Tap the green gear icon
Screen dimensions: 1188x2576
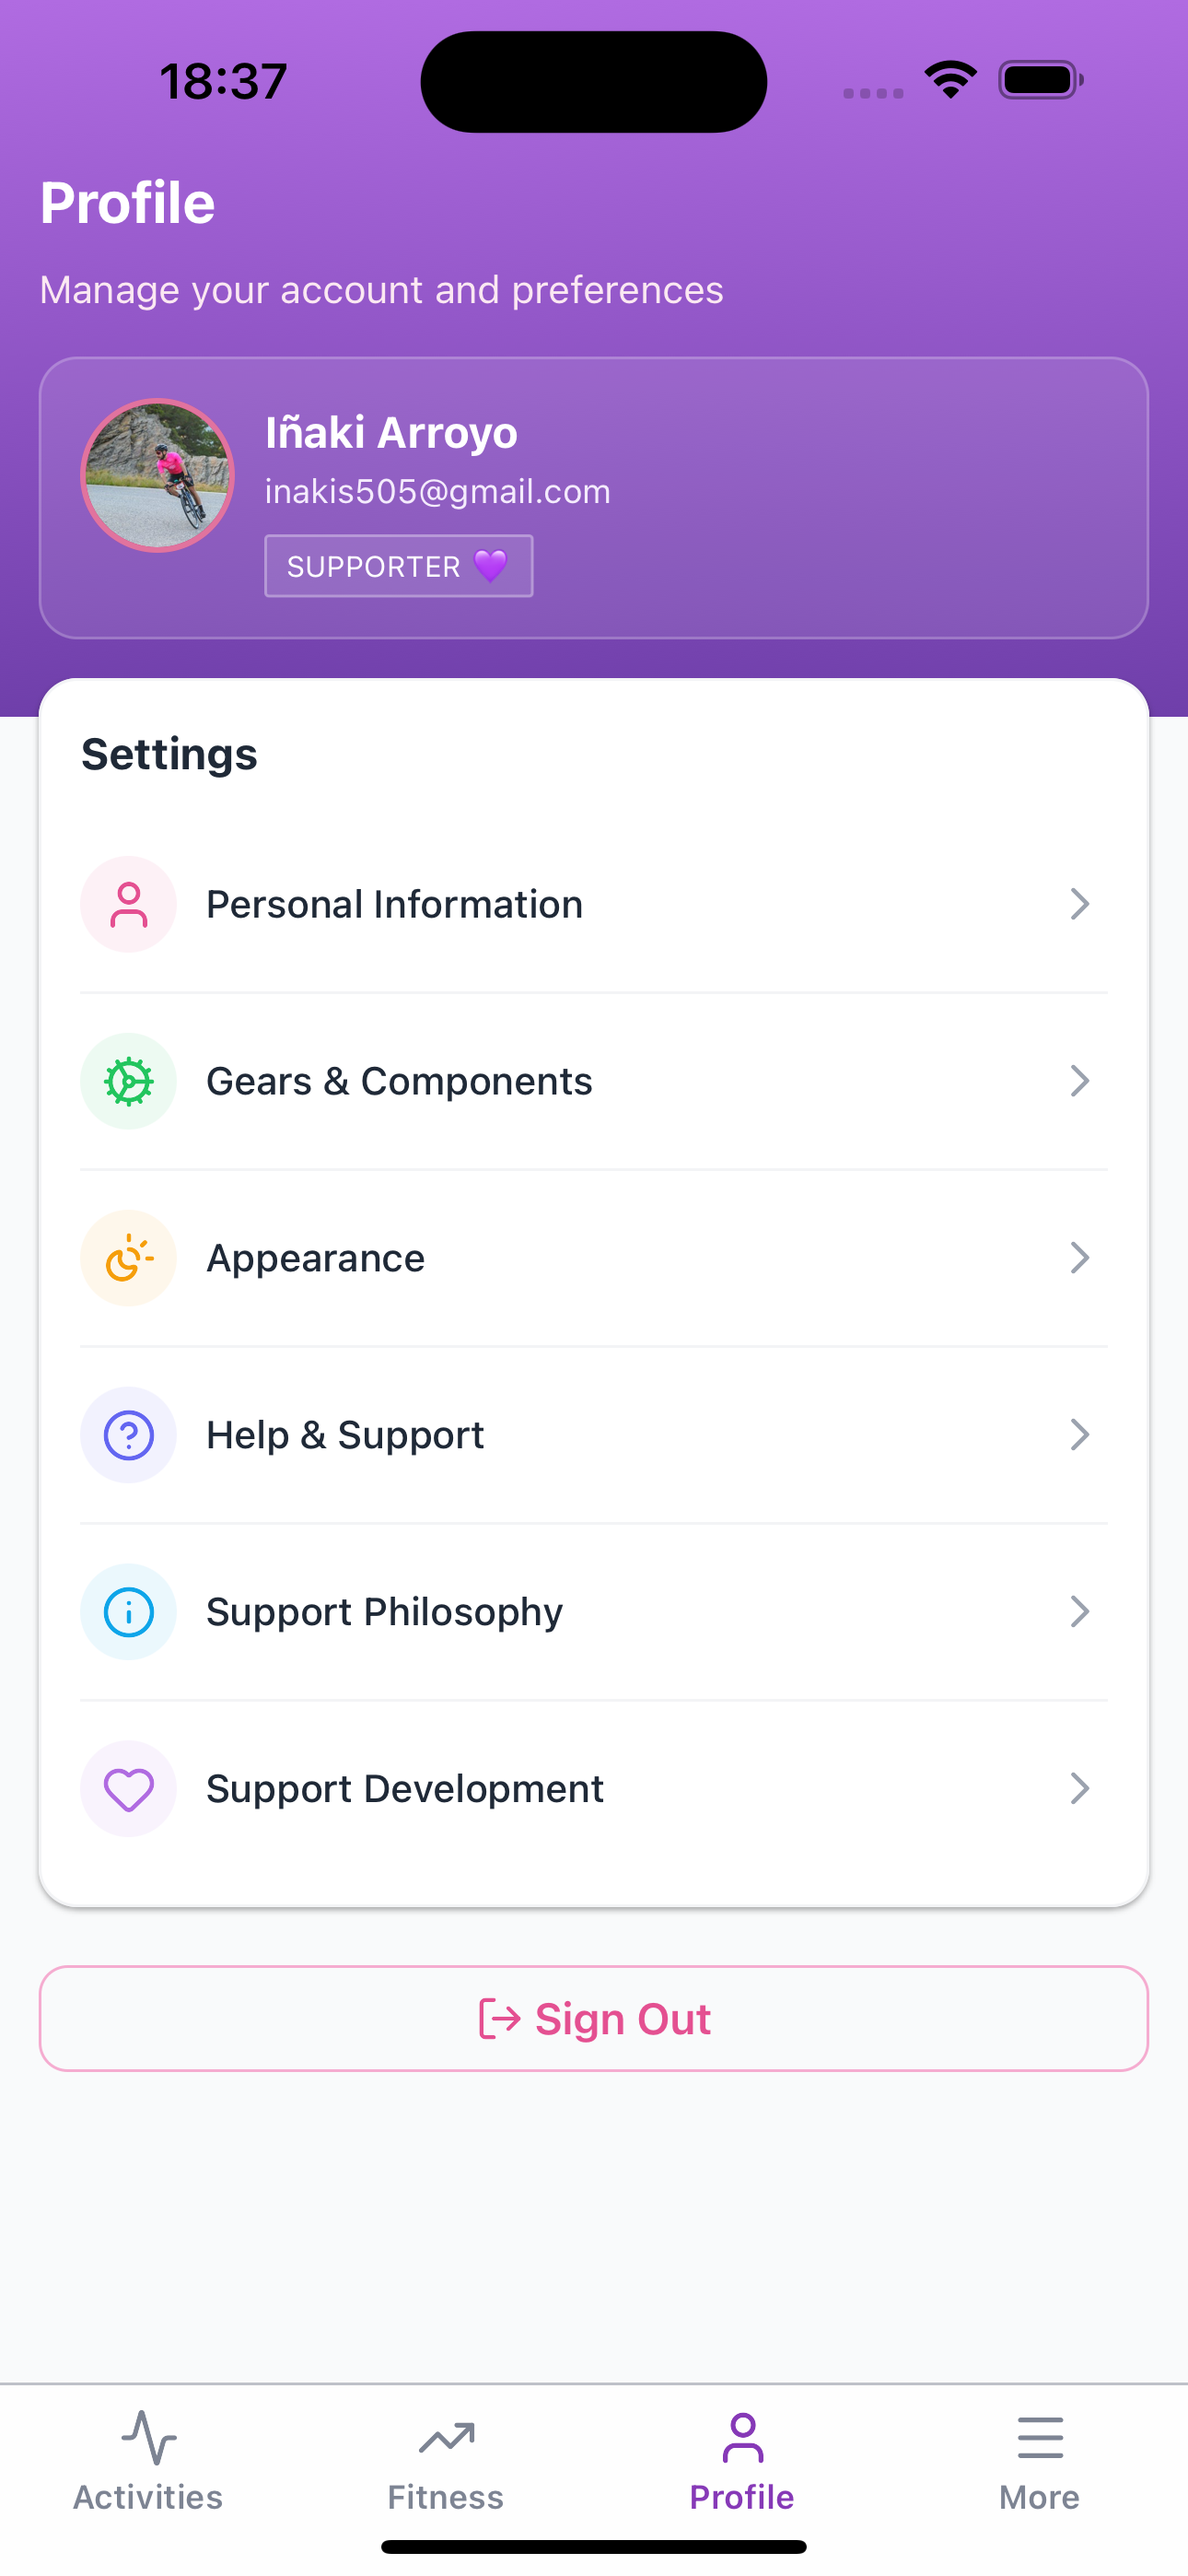coord(129,1081)
